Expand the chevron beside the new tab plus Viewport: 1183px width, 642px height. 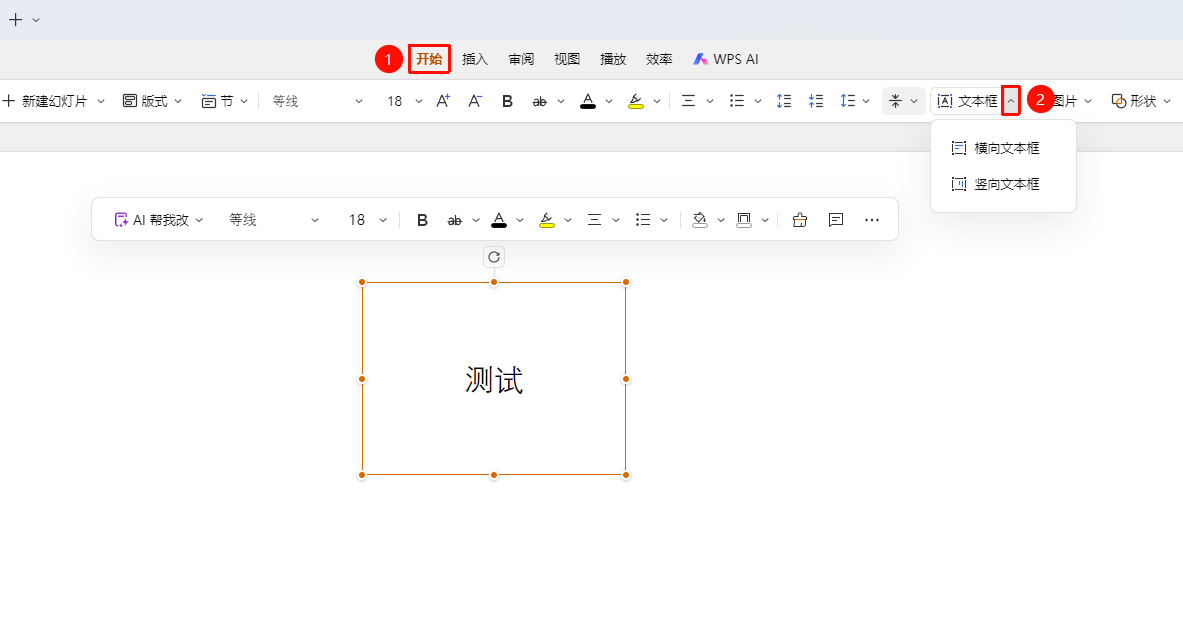click(x=35, y=20)
